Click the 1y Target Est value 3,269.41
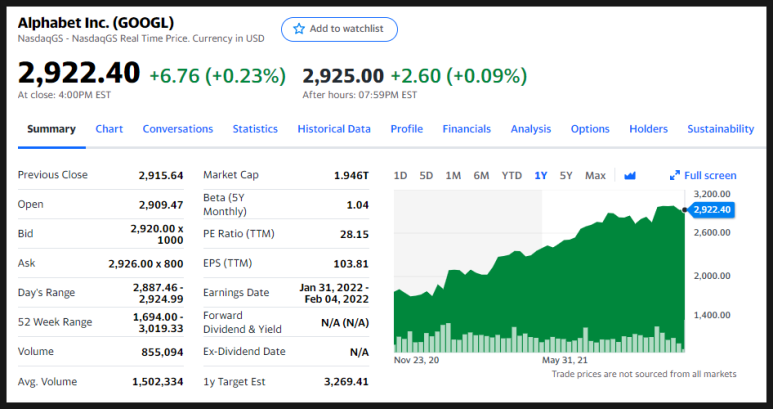 point(346,382)
